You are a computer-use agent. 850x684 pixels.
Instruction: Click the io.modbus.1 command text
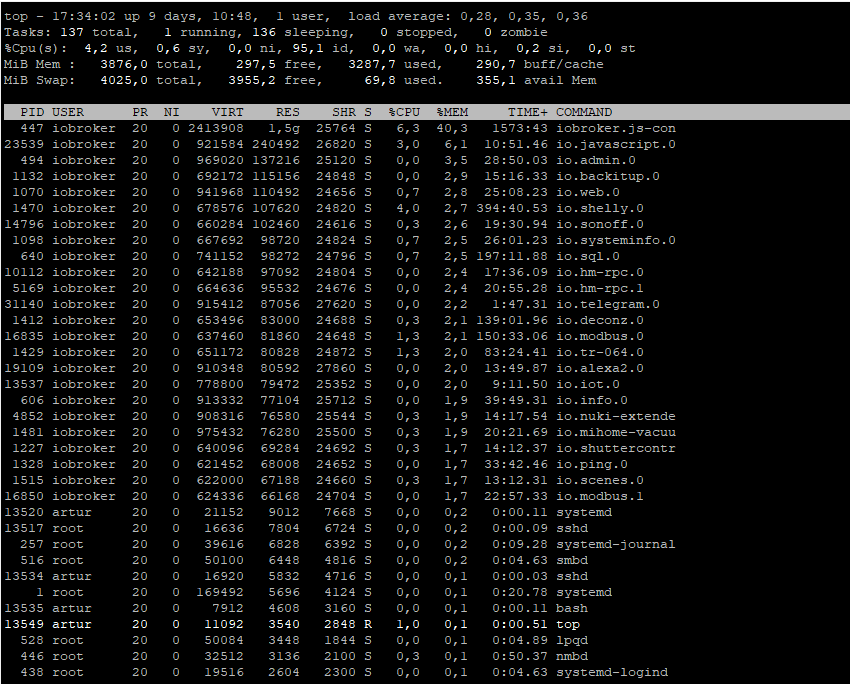600,496
